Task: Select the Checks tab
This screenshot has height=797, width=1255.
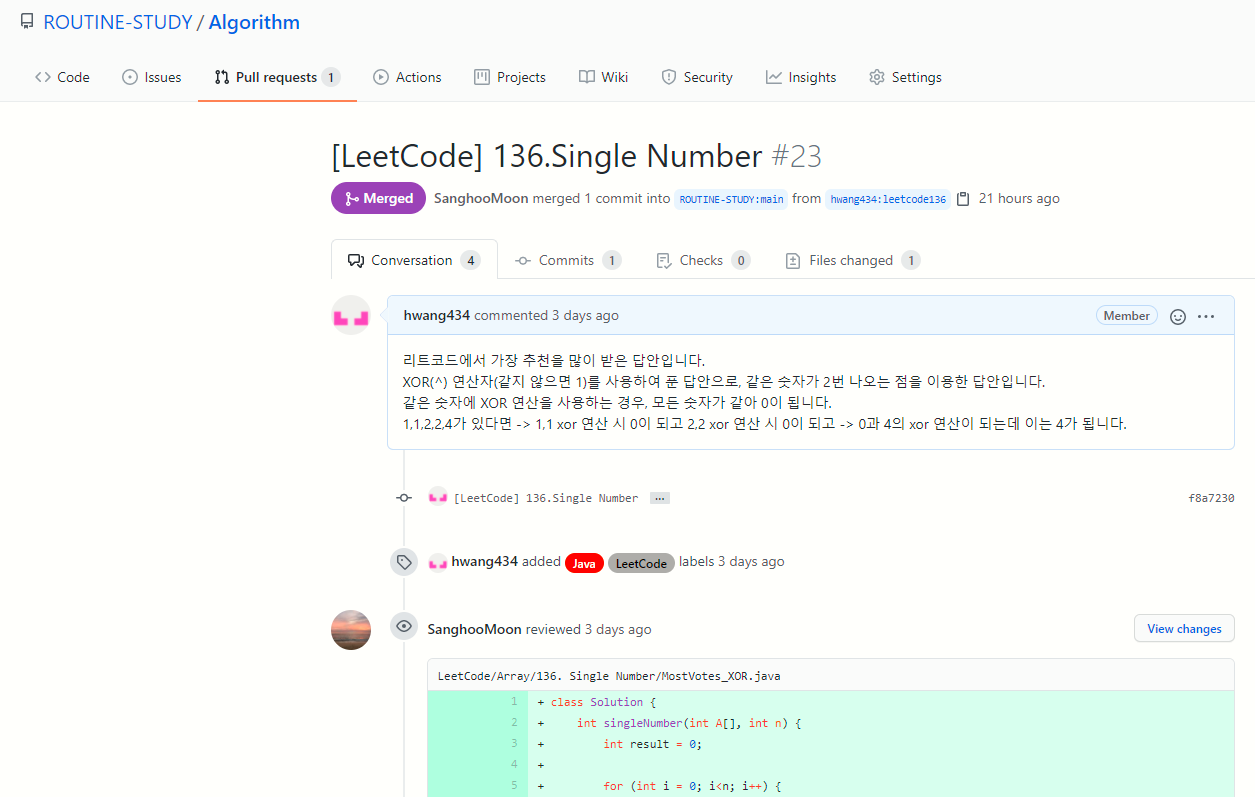Action: pyautogui.click(x=703, y=260)
